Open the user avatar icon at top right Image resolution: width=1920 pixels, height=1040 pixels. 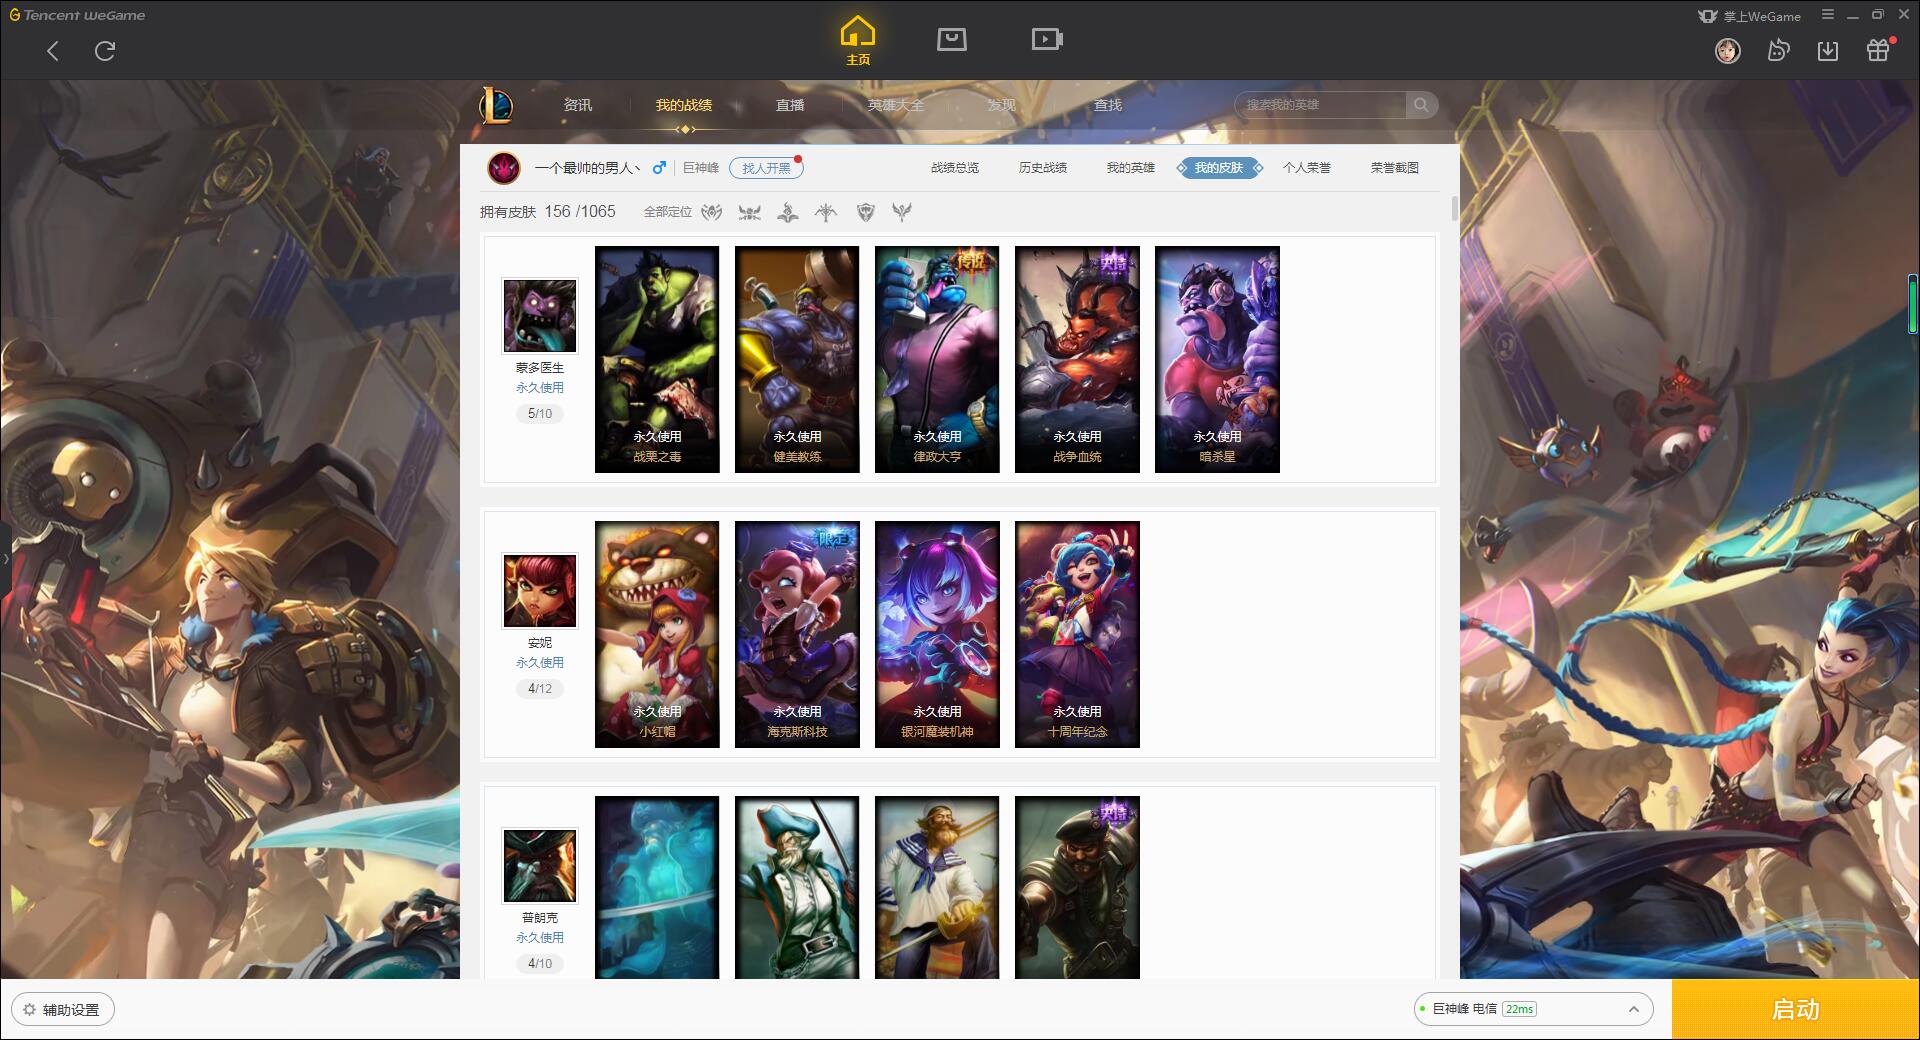coord(1727,51)
